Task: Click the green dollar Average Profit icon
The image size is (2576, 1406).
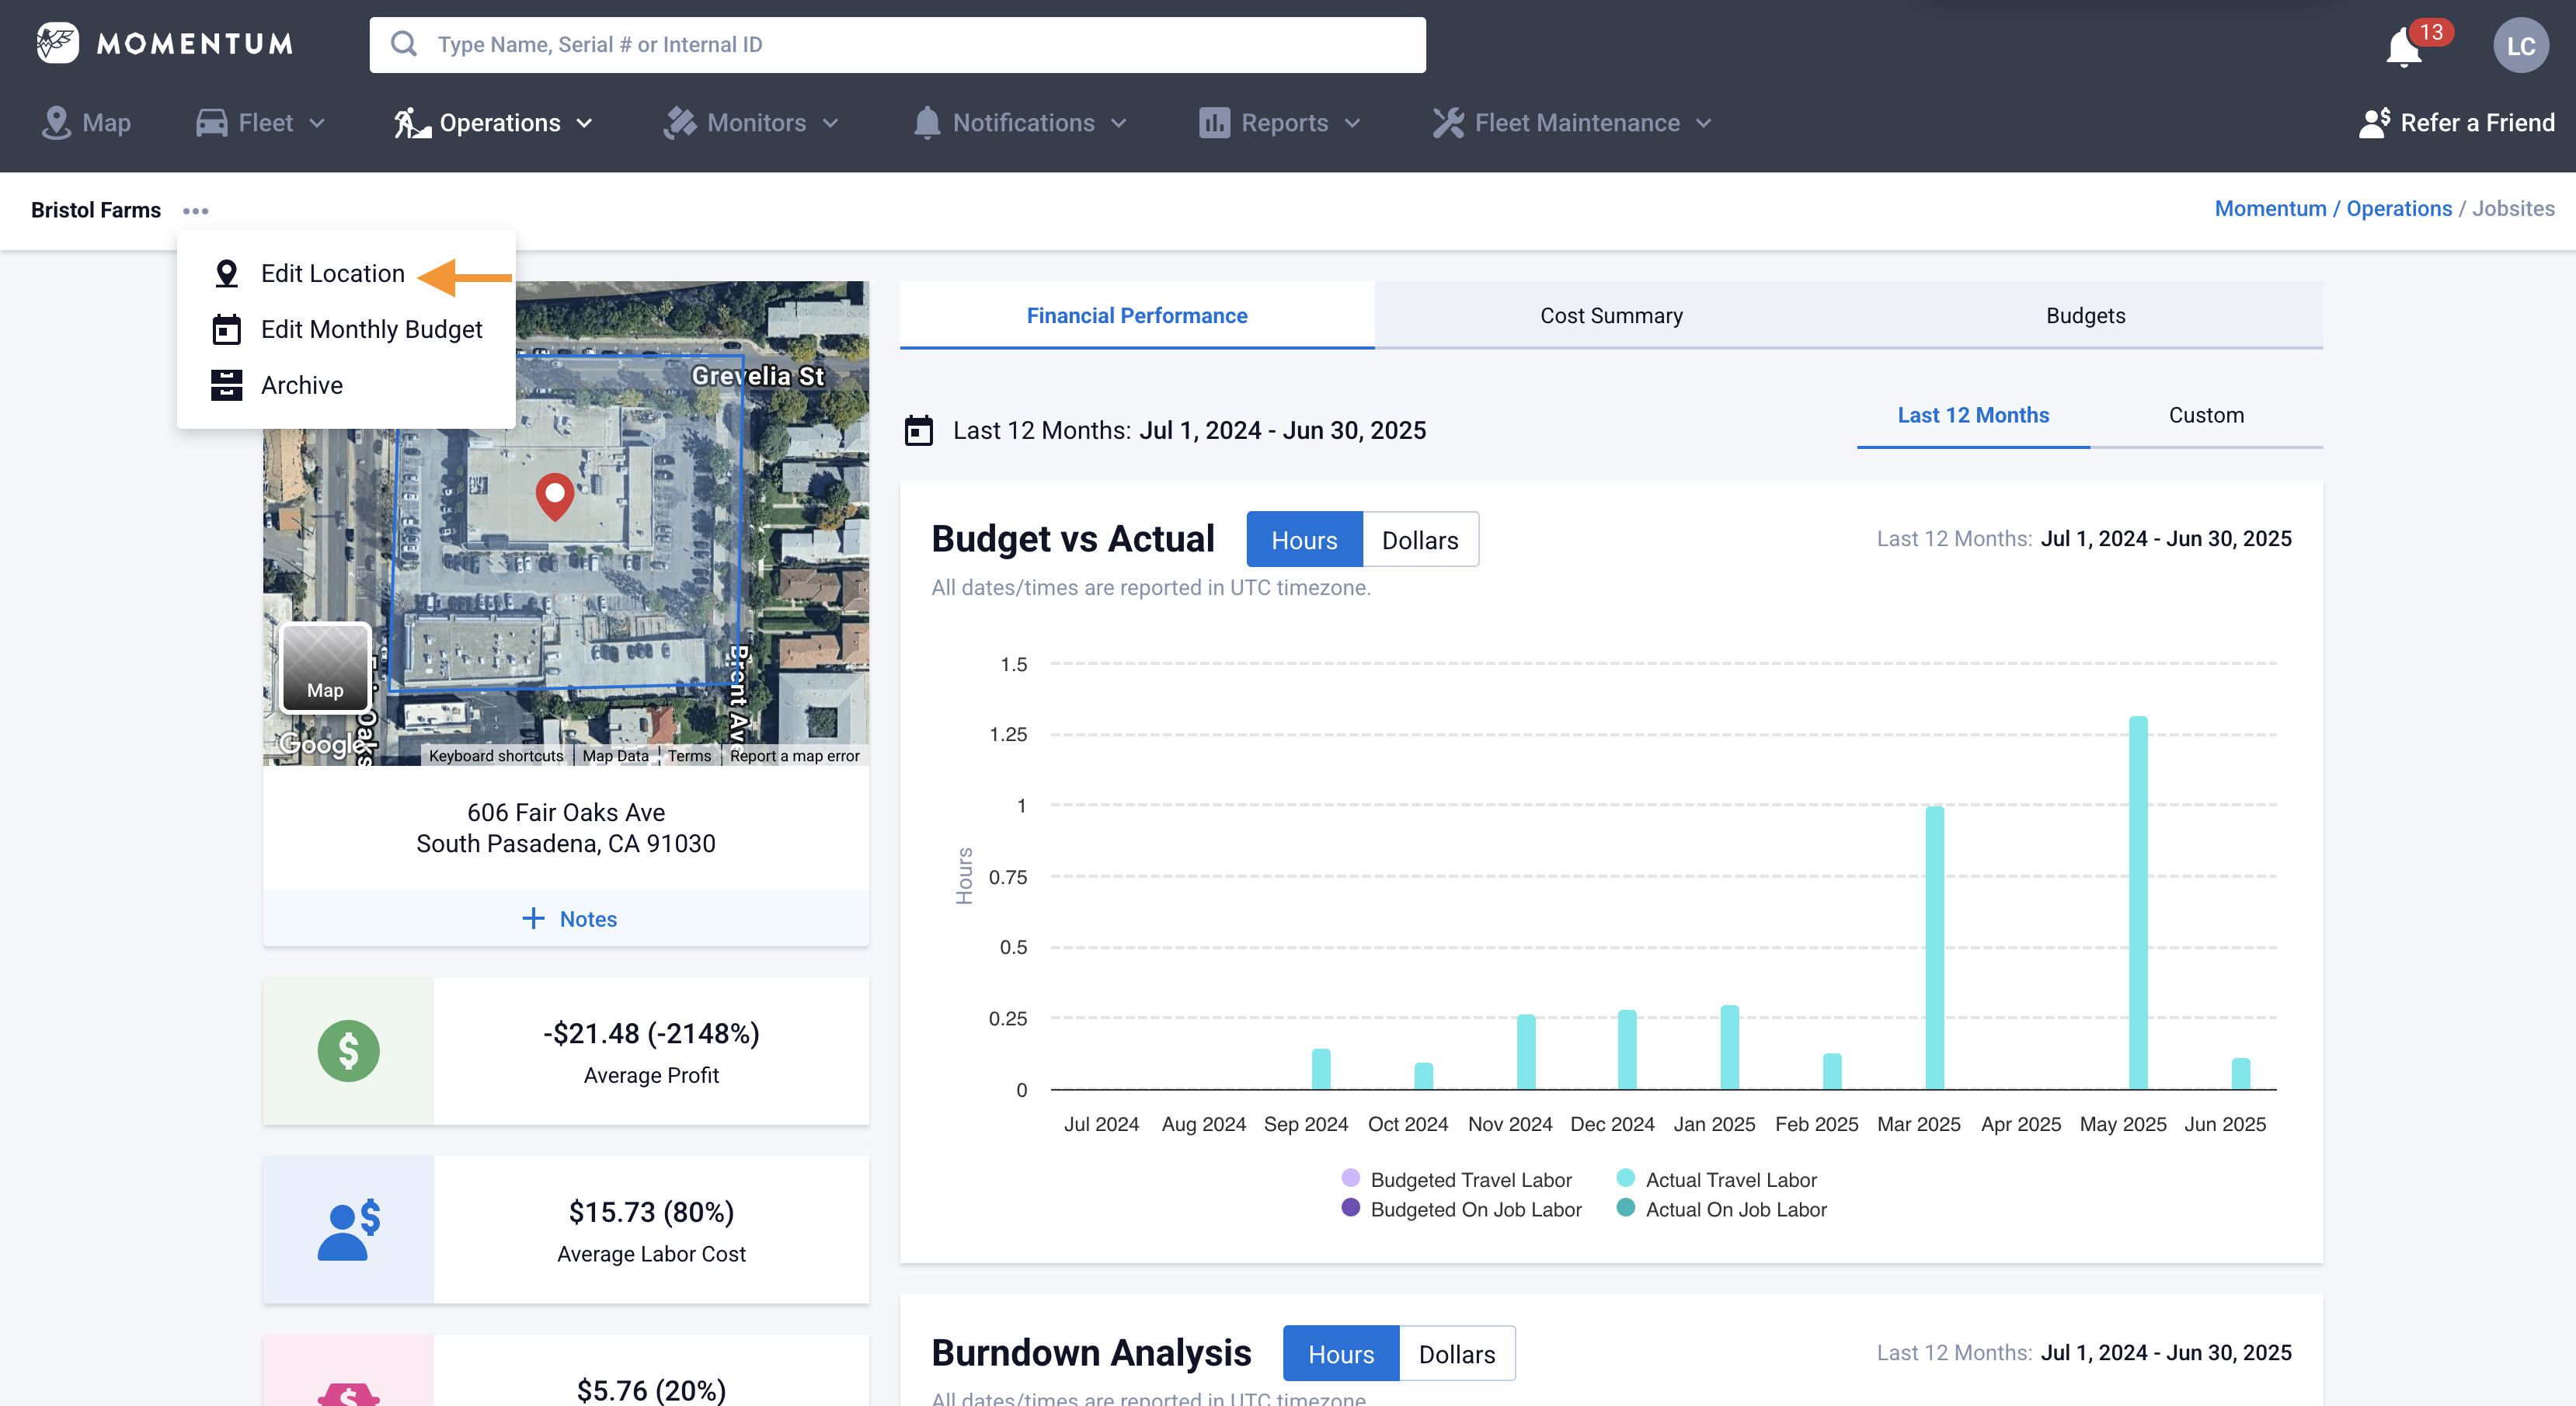Action: point(348,1051)
